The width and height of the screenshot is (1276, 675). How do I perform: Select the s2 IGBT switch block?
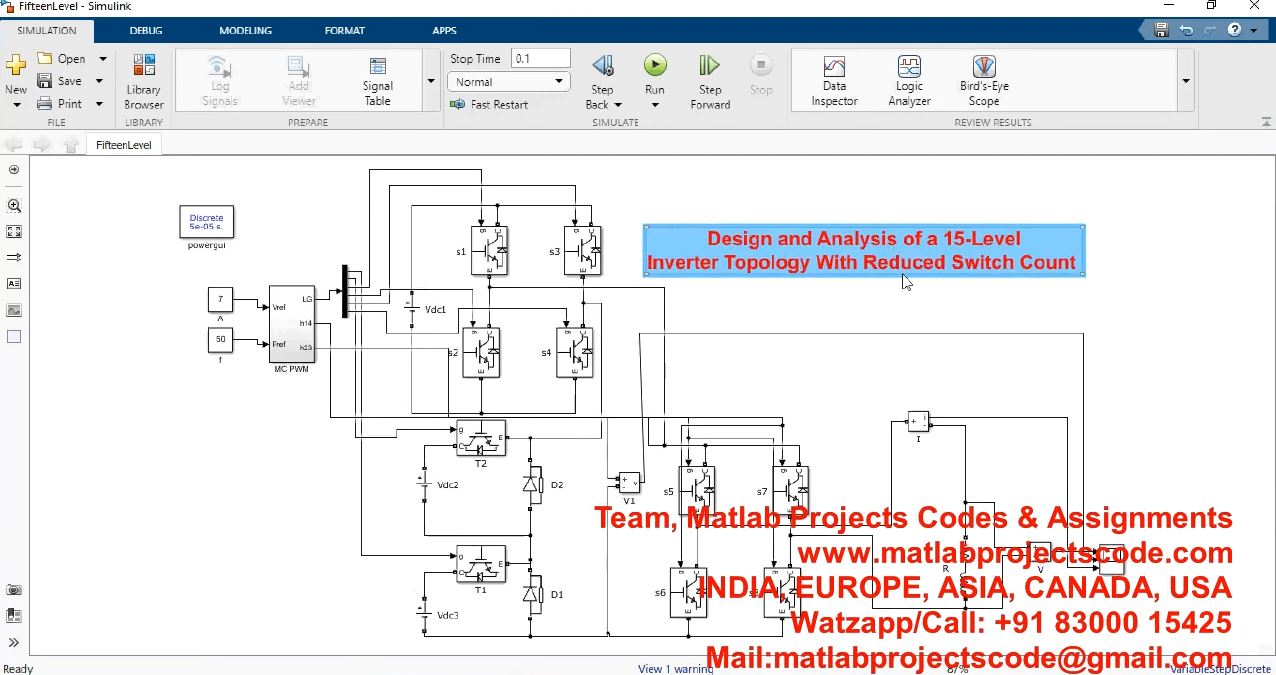(x=481, y=352)
